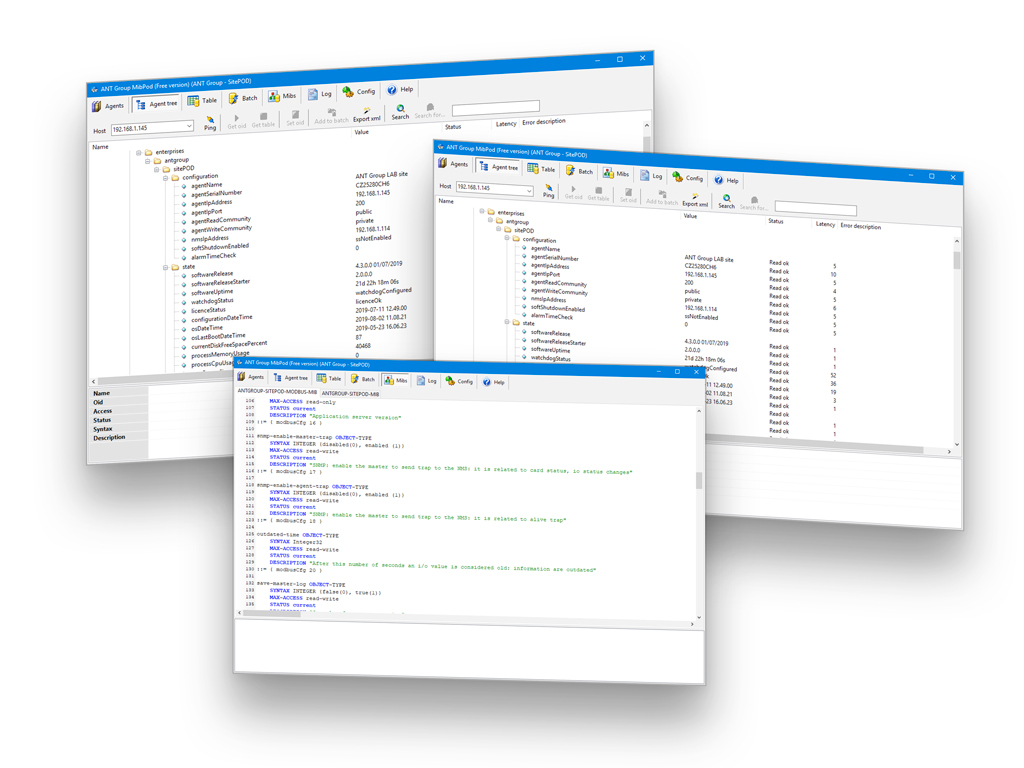The height and width of the screenshot is (768, 1024).
Task: Click search text field in left back window
Action: [496, 106]
